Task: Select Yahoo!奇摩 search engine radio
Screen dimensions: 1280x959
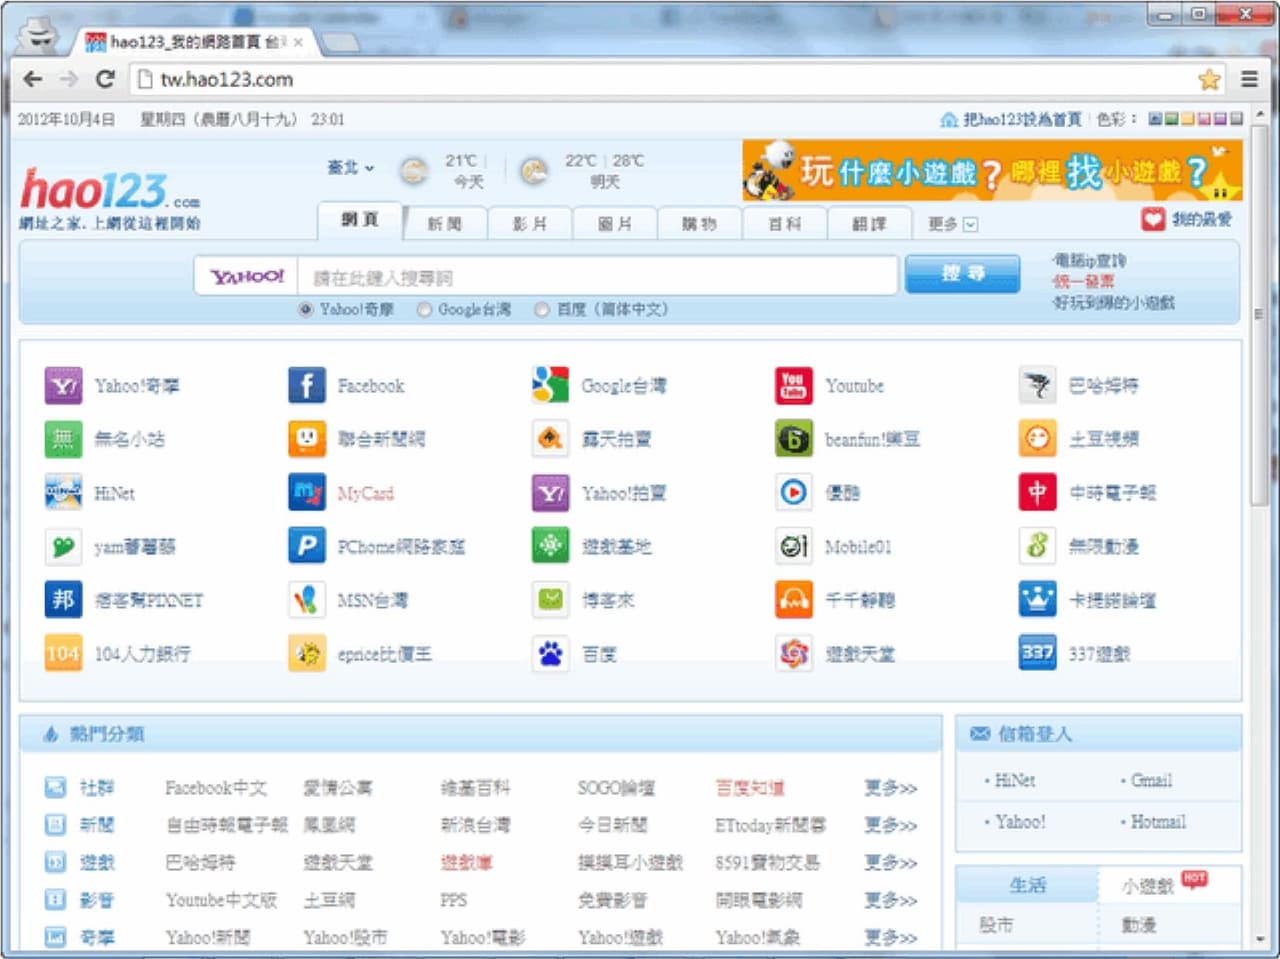Action: click(x=306, y=310)
